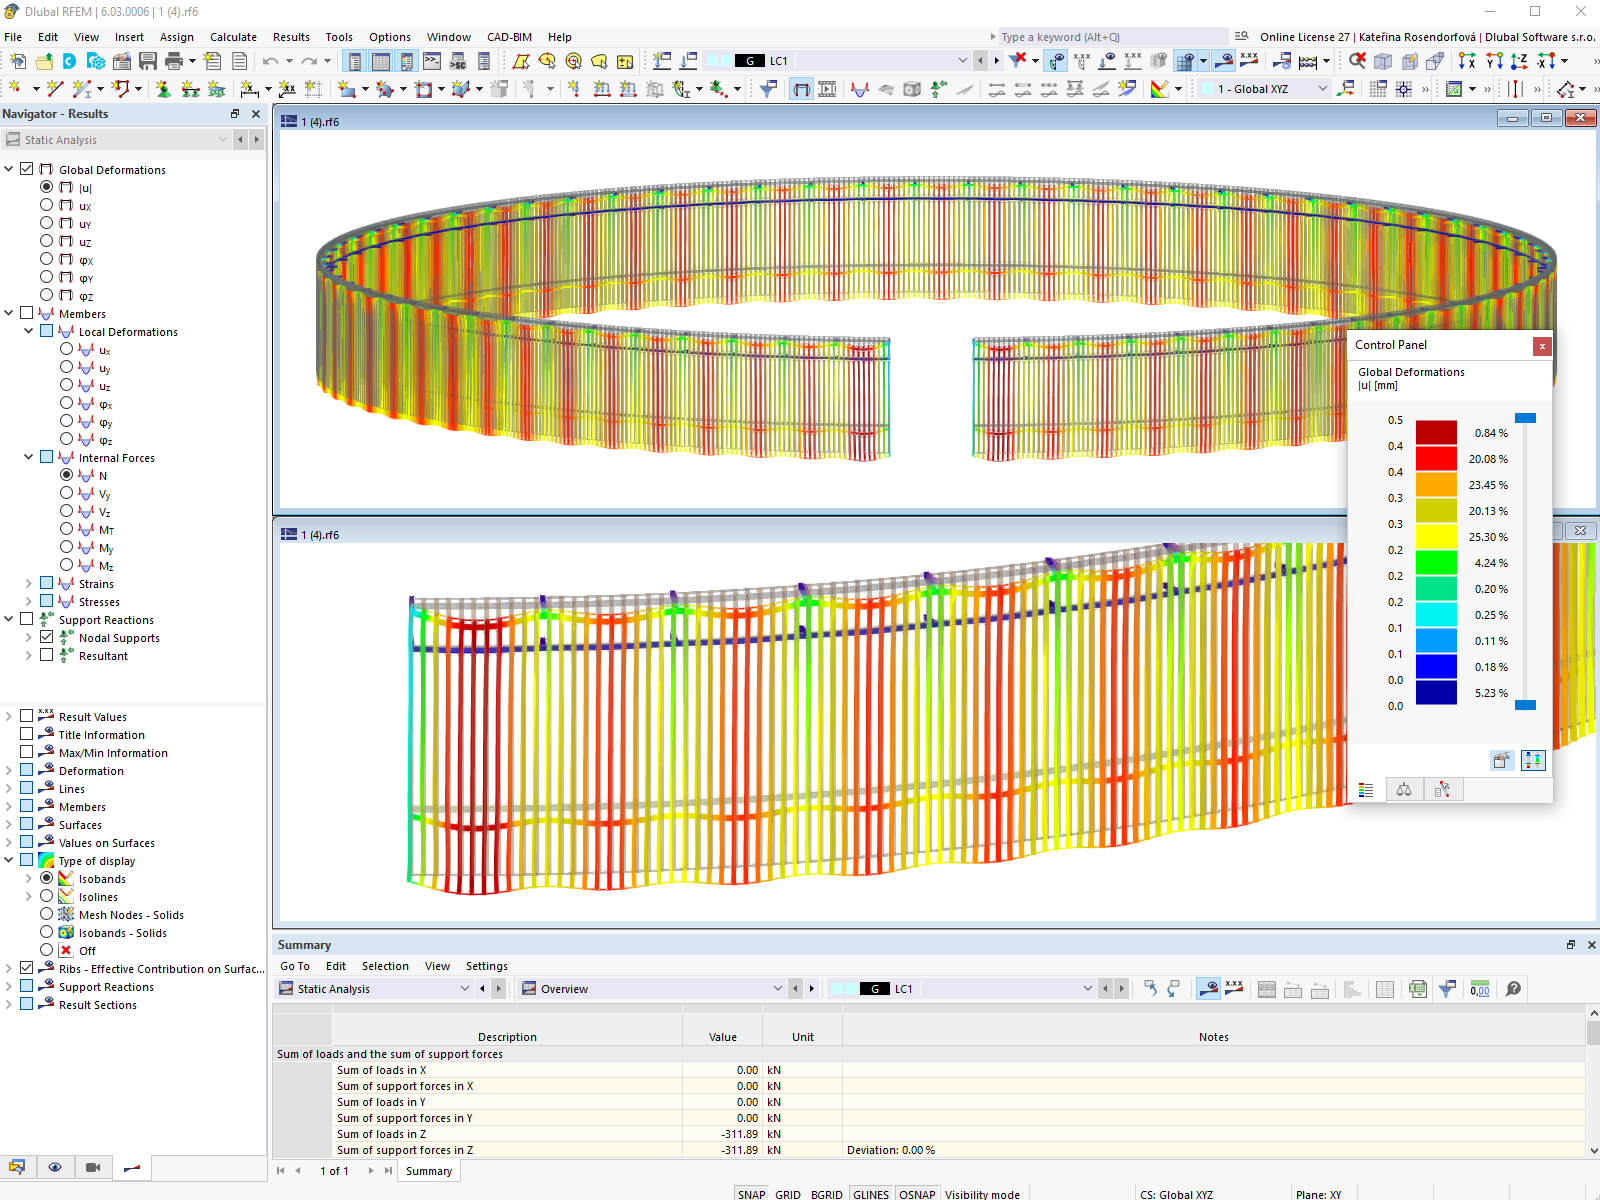Switch to the Selection menu in Summary panel
1600x1200 pixels.
click(385, 966)
